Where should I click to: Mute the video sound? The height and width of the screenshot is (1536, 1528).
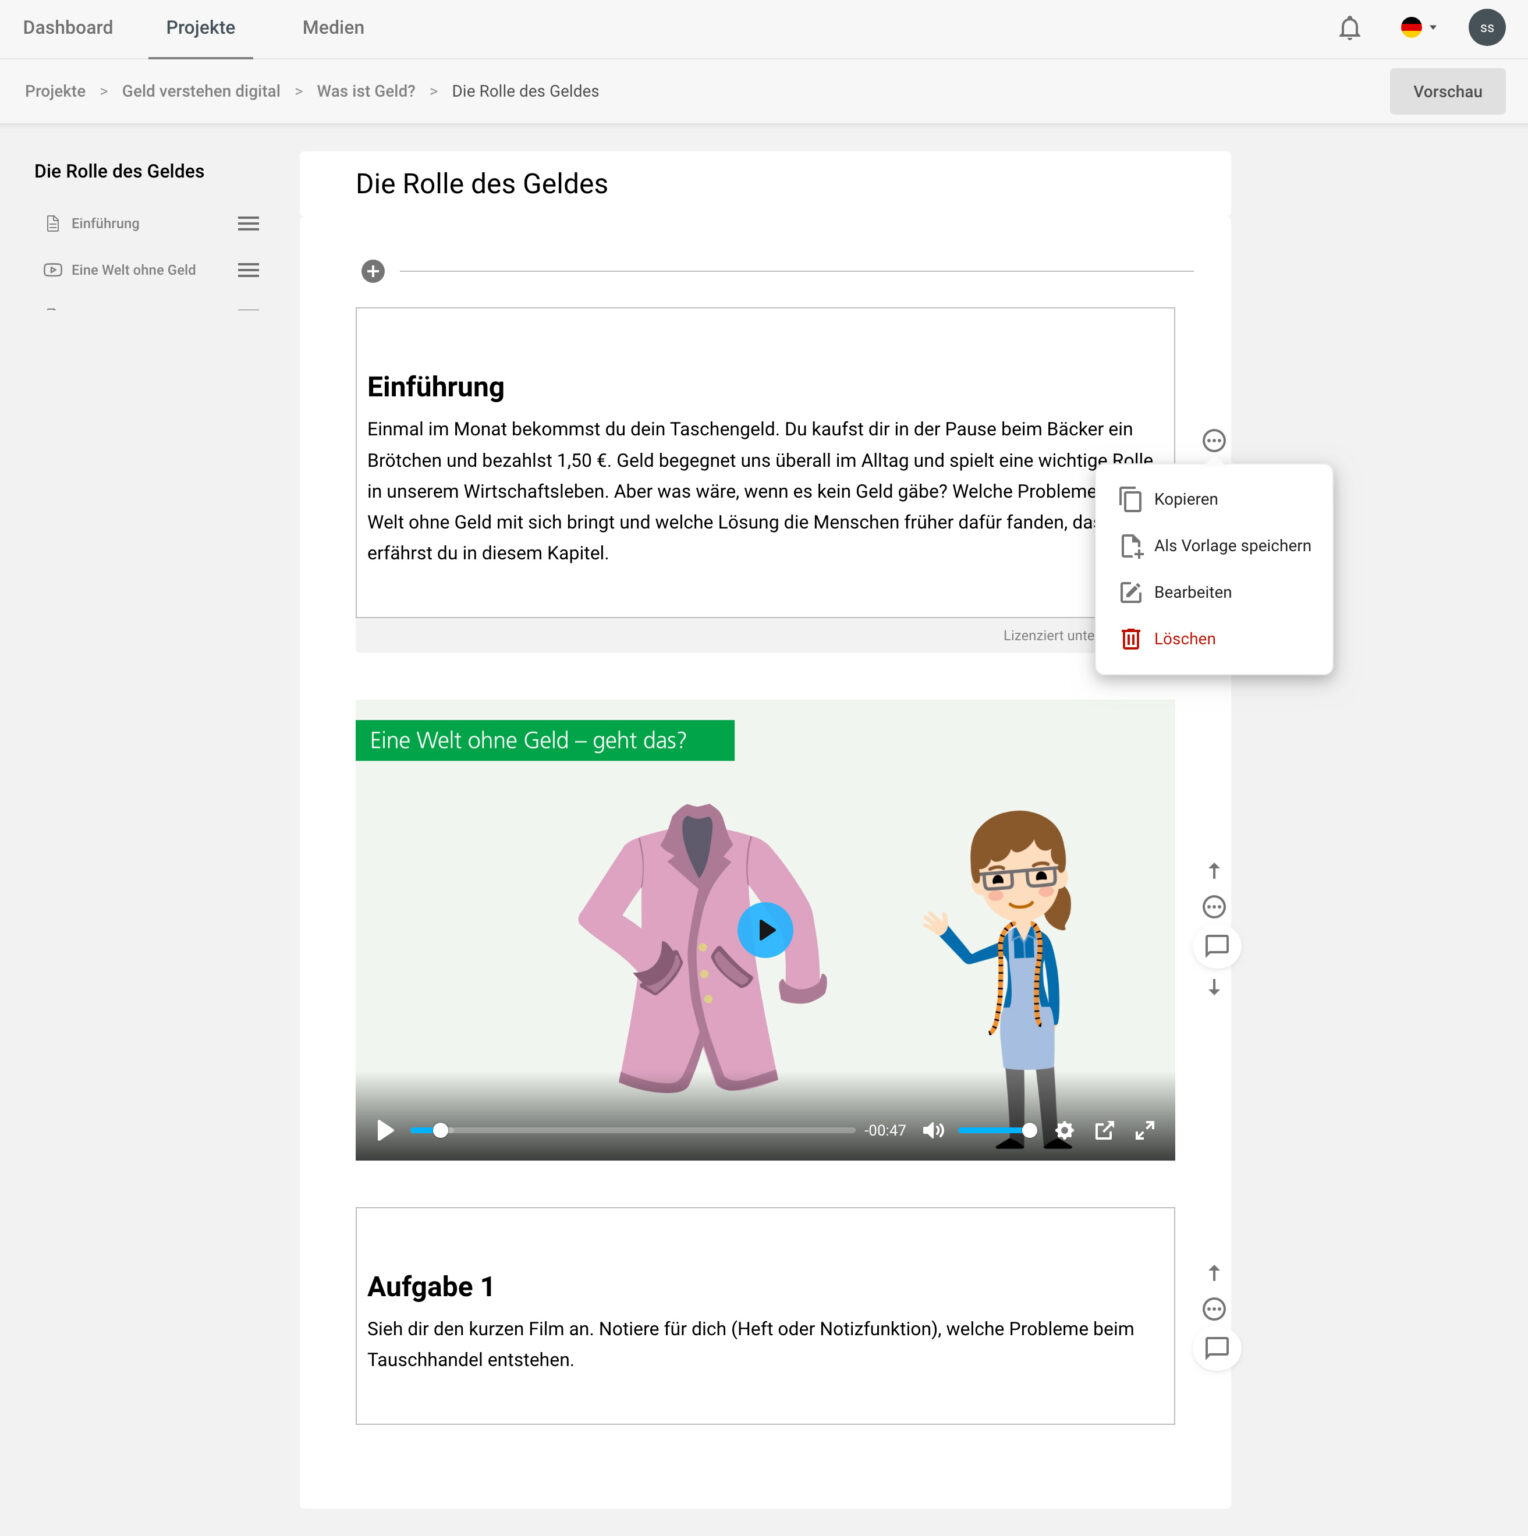933,1130
